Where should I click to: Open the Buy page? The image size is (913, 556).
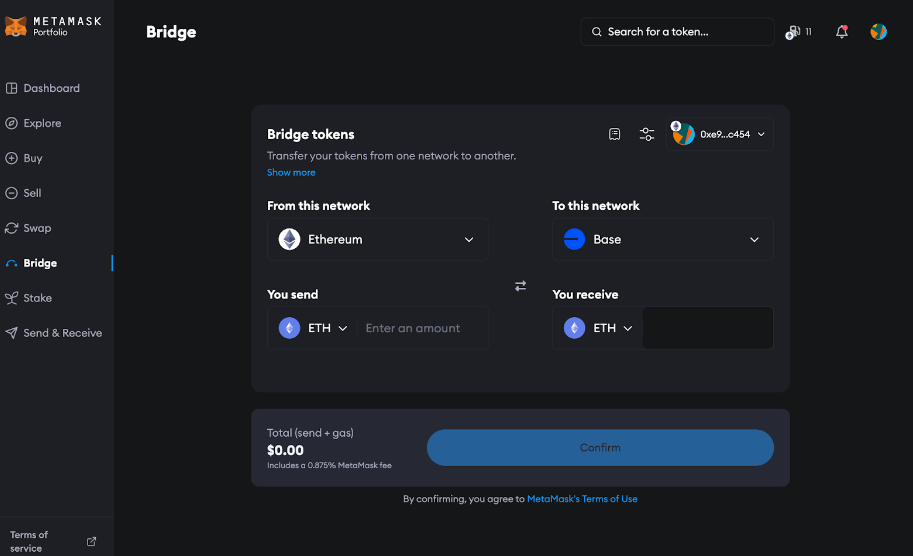click(33, 158)
